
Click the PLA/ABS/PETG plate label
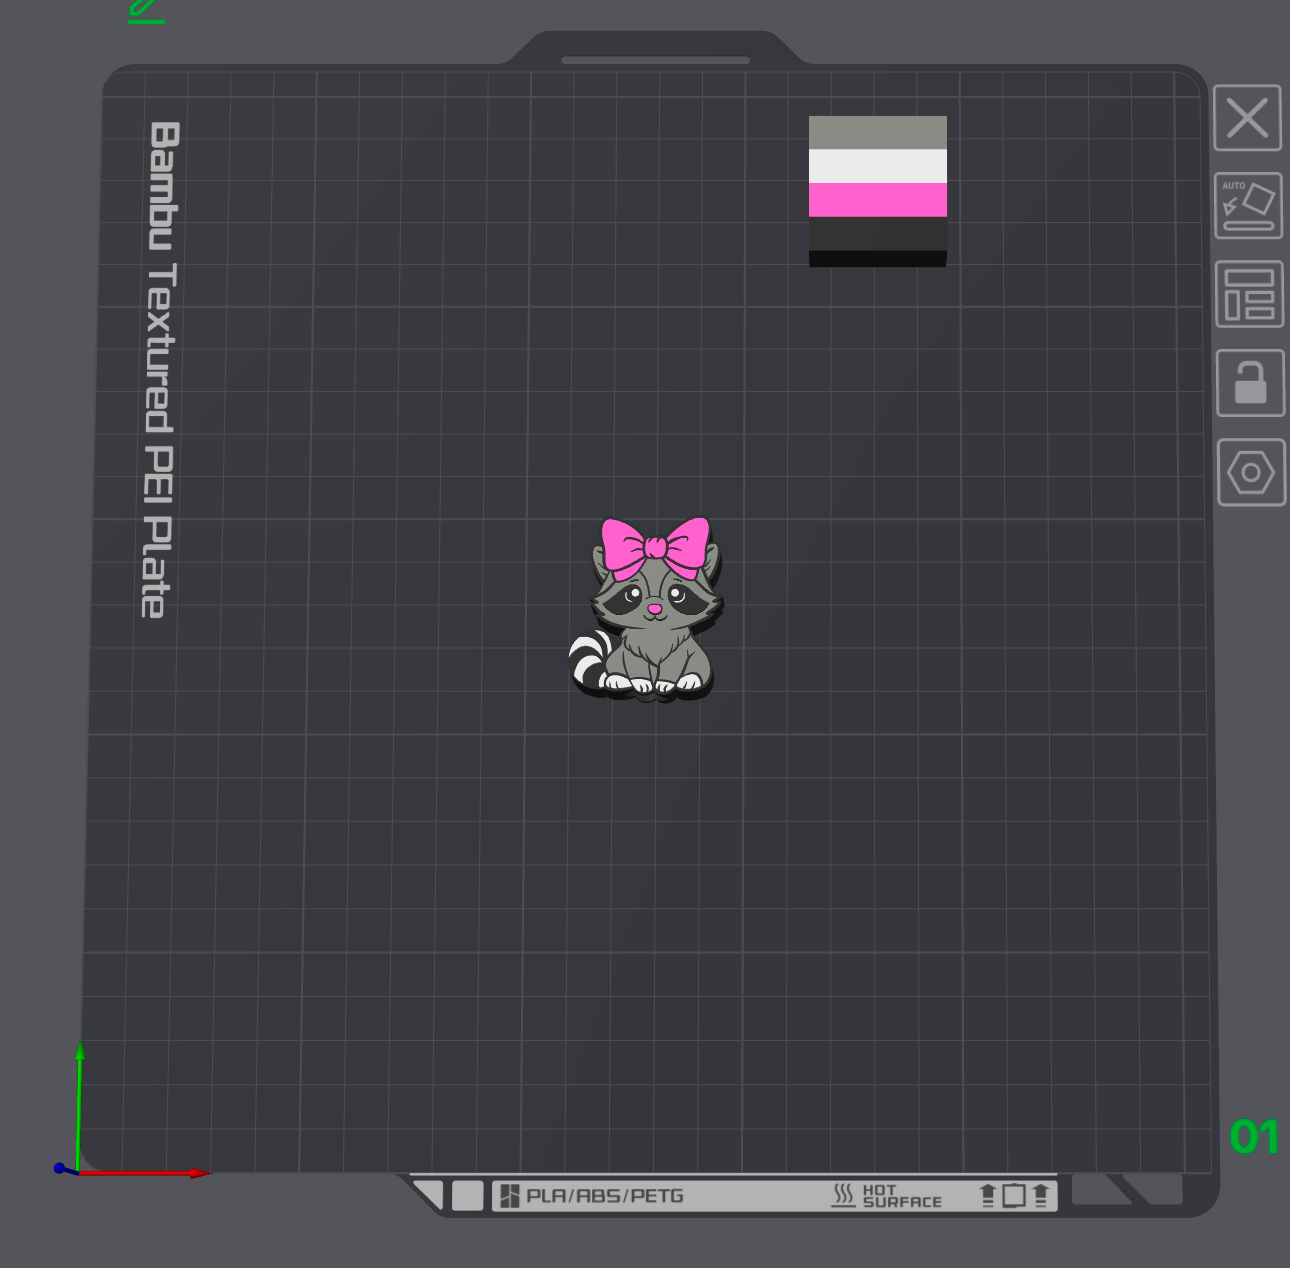[x=605, y=1195]
